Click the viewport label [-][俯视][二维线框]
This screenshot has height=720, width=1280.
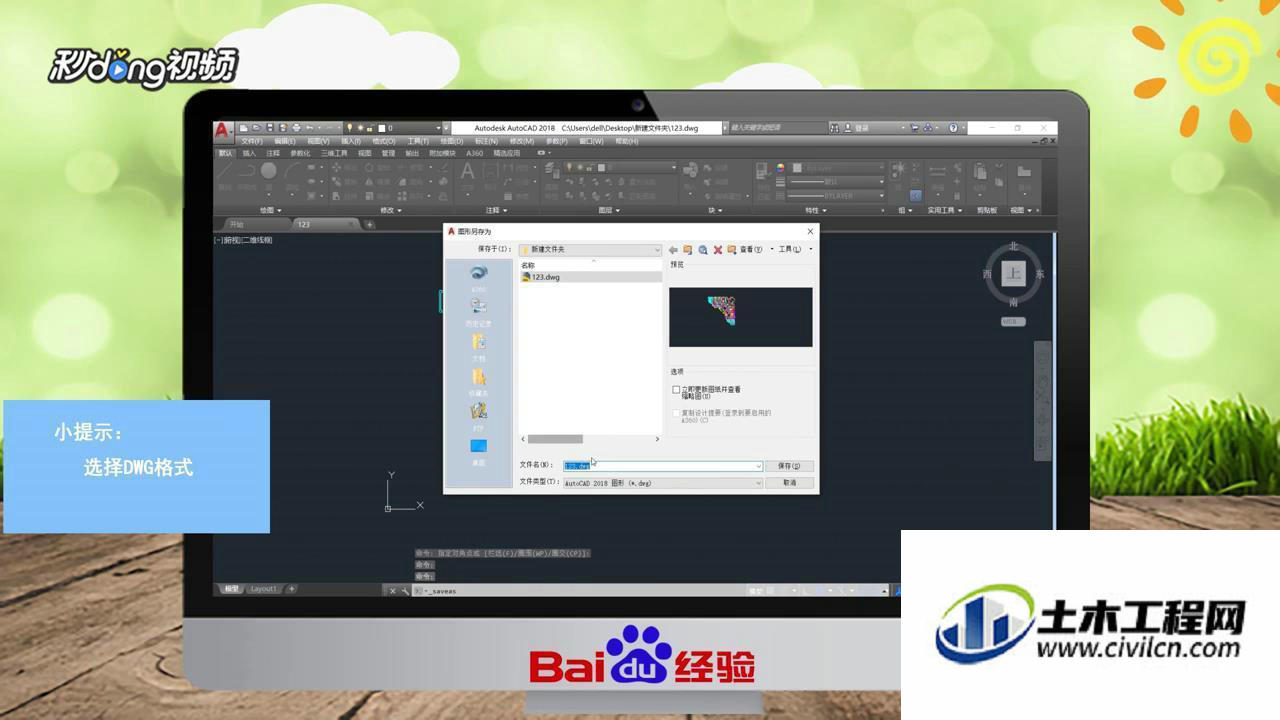coord(243,240)
